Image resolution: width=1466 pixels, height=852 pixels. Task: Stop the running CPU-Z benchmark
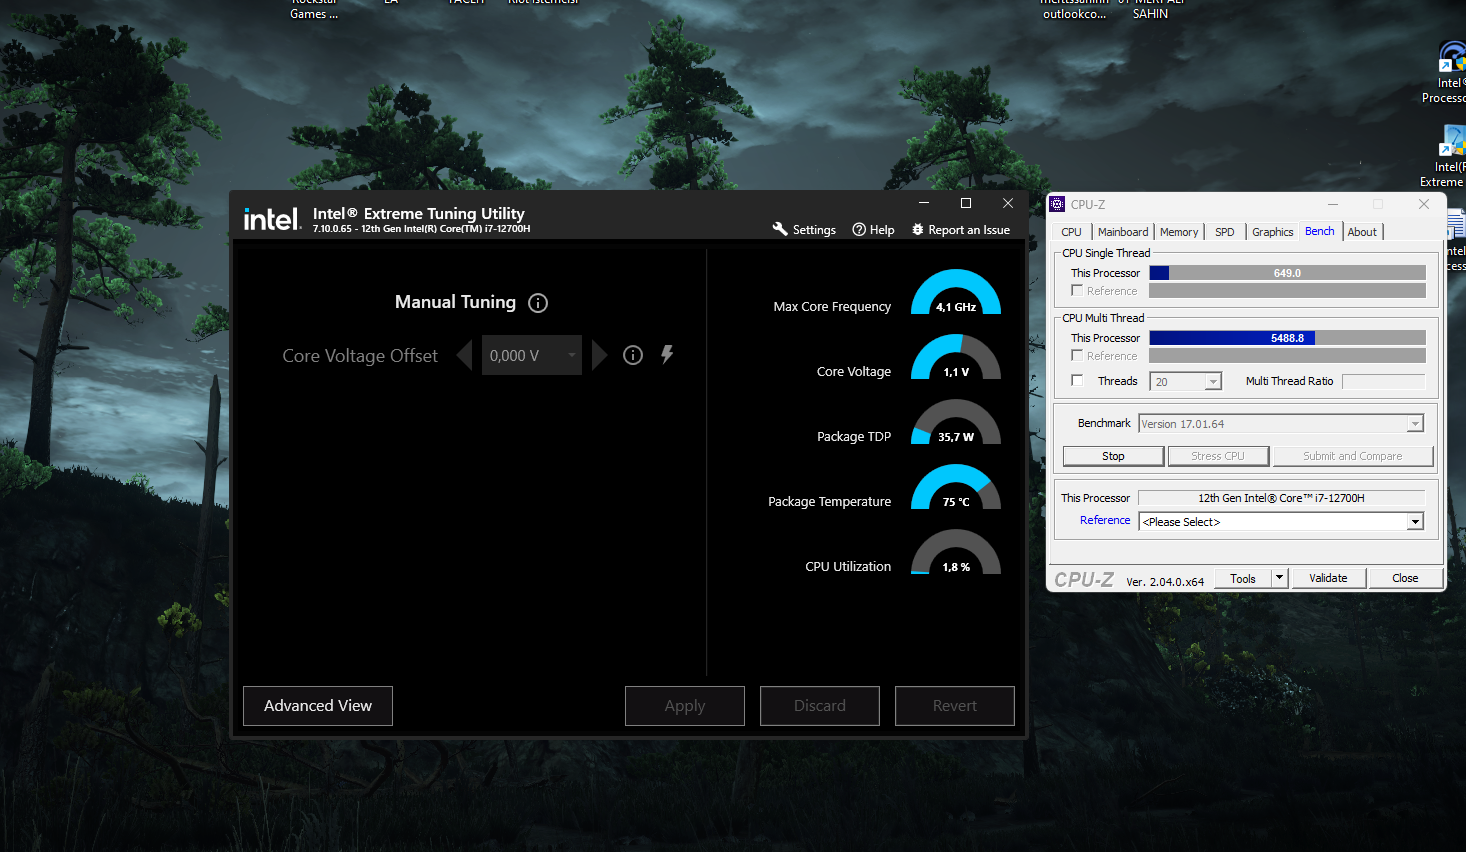(1112, 455)
